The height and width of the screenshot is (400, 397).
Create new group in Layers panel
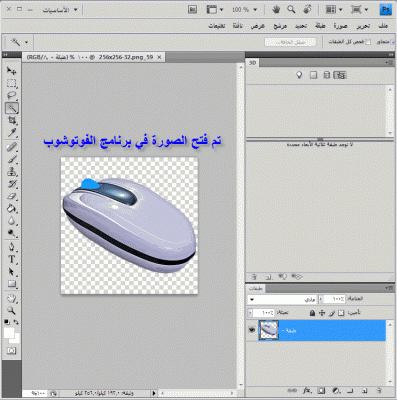[350, 390]
